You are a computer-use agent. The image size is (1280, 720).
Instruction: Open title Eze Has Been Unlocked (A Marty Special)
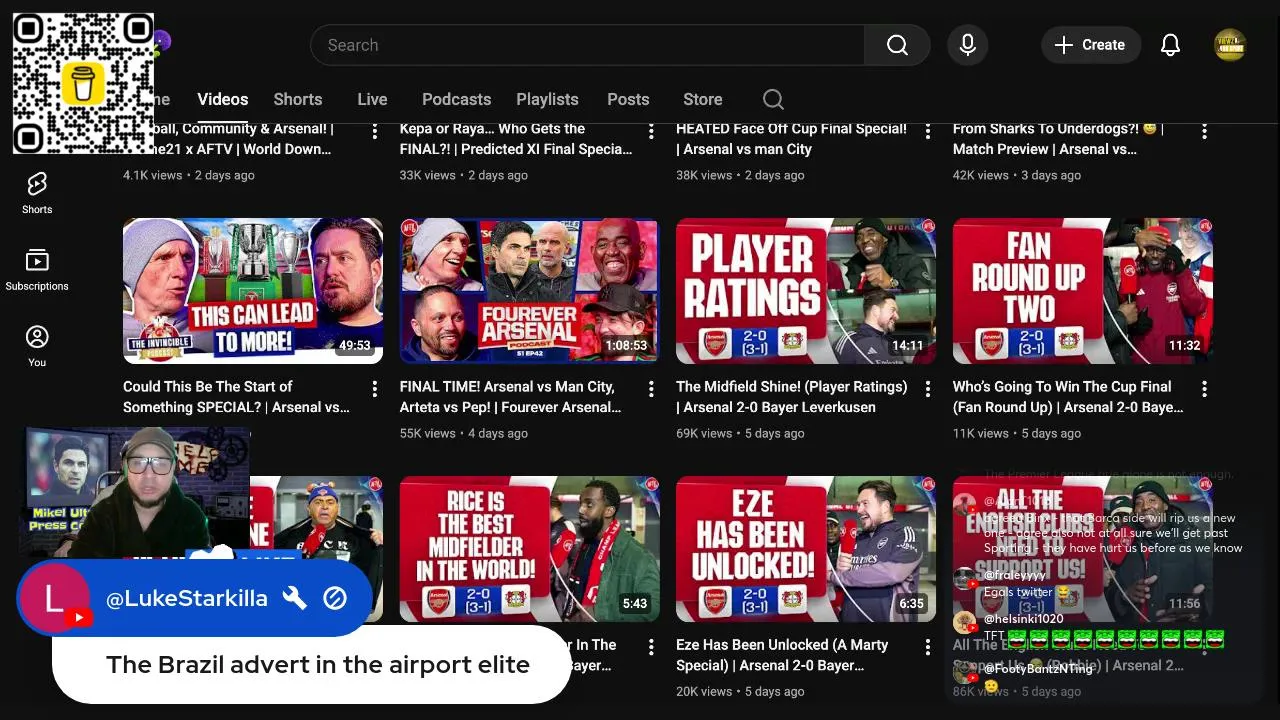tap(782, 655)
